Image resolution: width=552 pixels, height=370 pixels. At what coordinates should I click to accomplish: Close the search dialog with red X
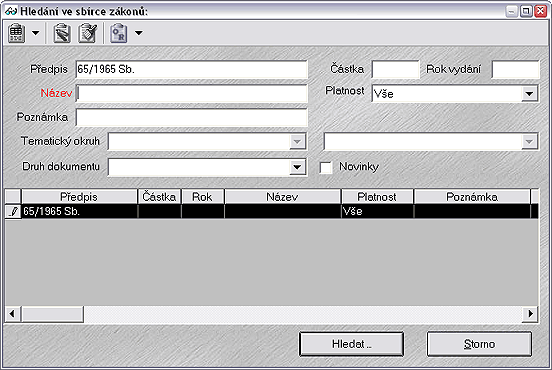click(540, 11)
